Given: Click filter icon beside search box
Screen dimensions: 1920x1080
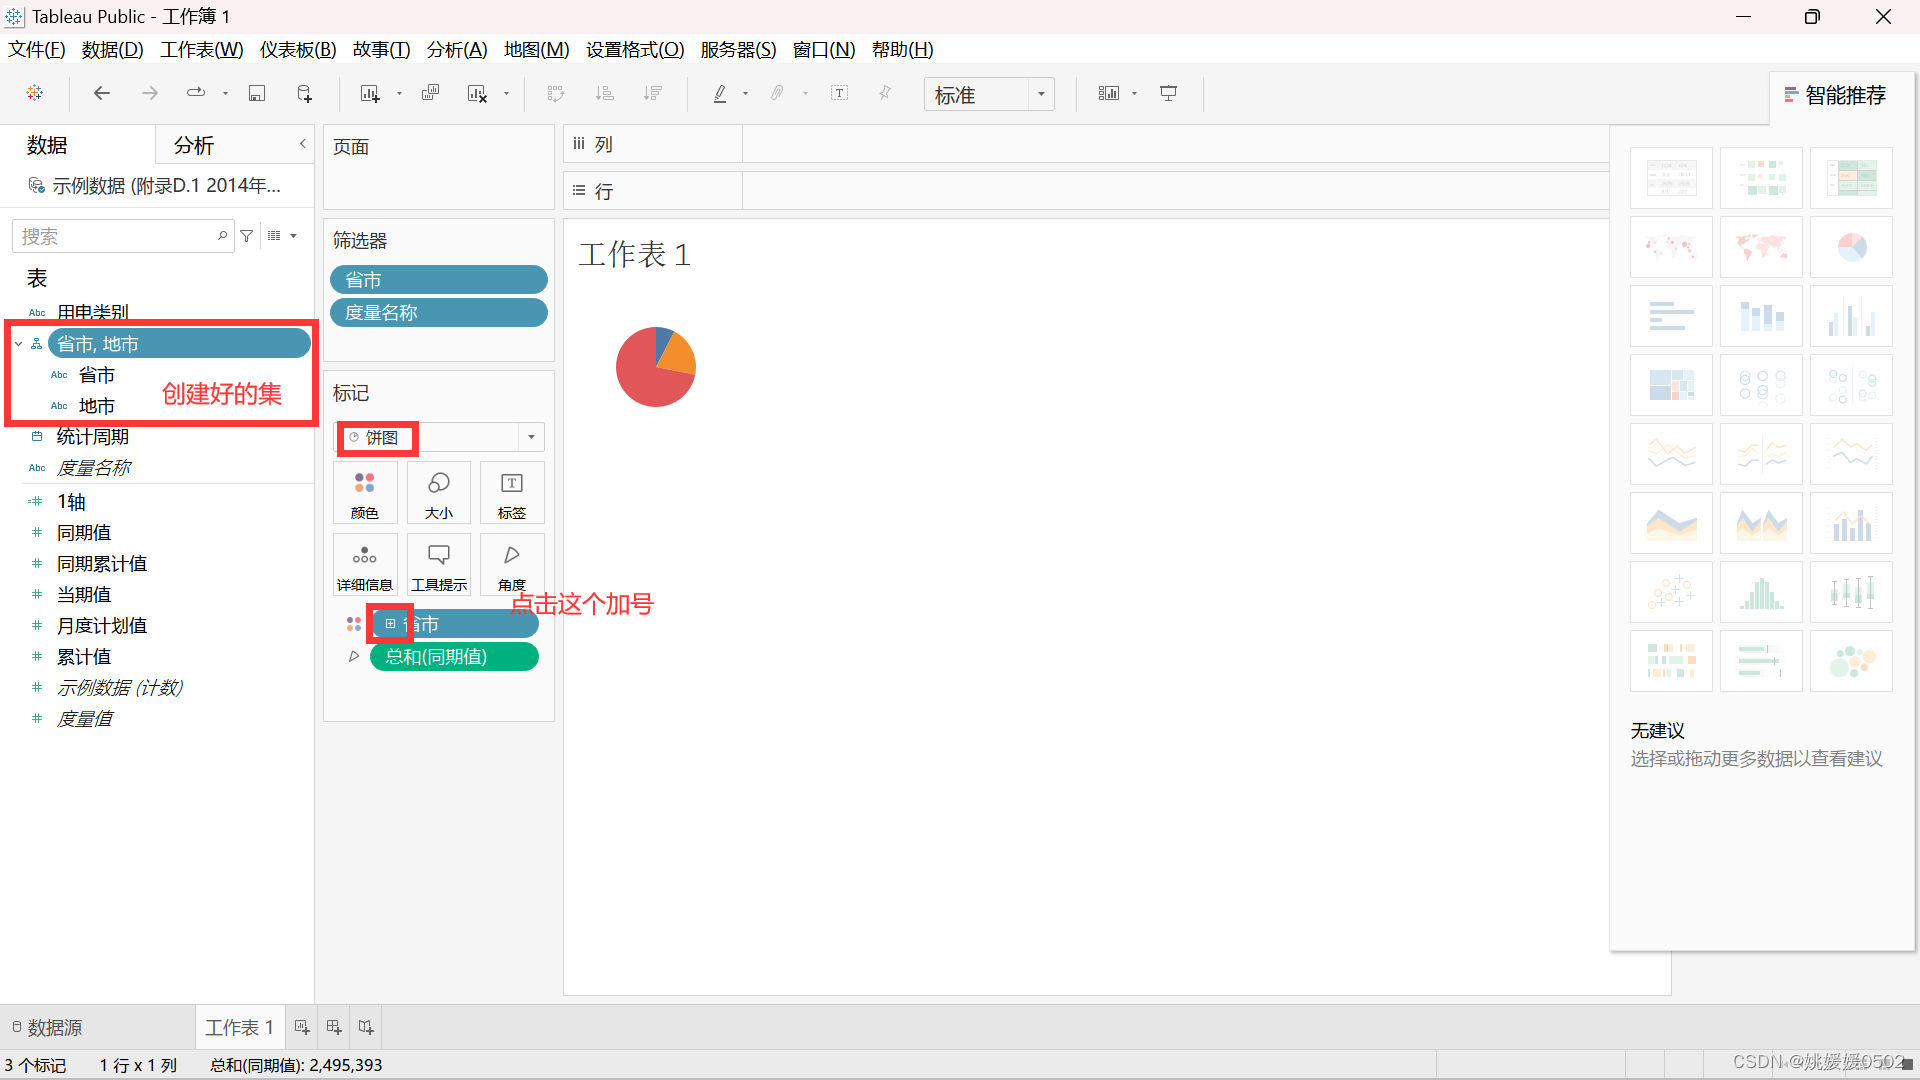Looking at the screenshot, I should tap(247, 237).
